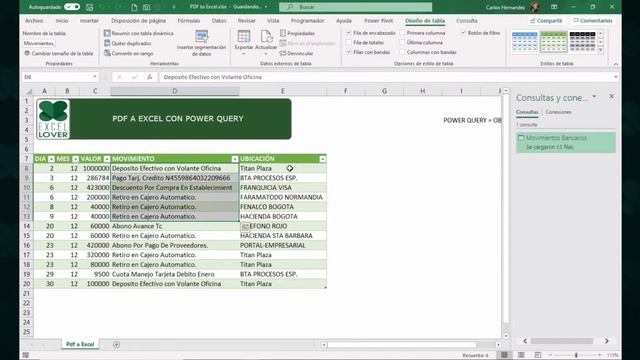Switch to the Conexiones tab in side pane
640x360 pixels.
558,112
